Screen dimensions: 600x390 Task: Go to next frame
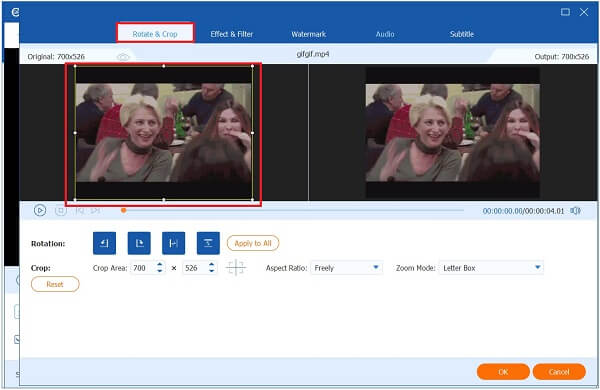[x=96, y=210]
